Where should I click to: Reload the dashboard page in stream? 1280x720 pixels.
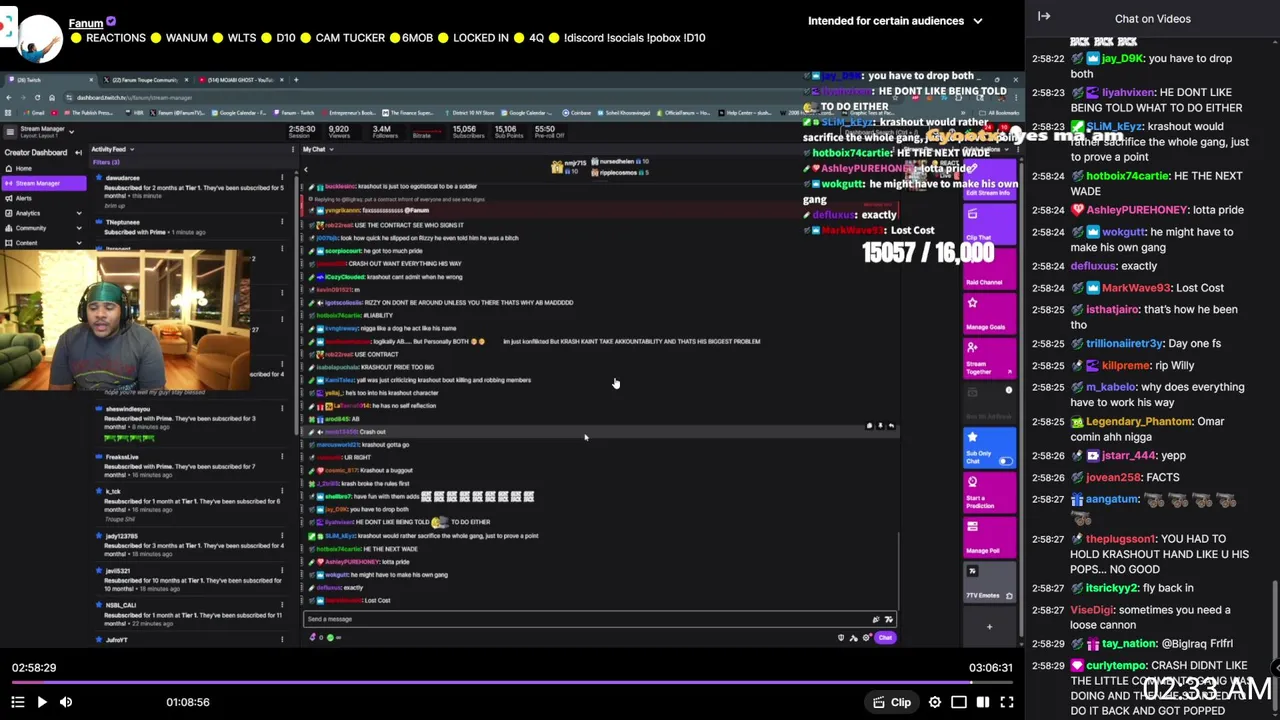click(37, 97)
